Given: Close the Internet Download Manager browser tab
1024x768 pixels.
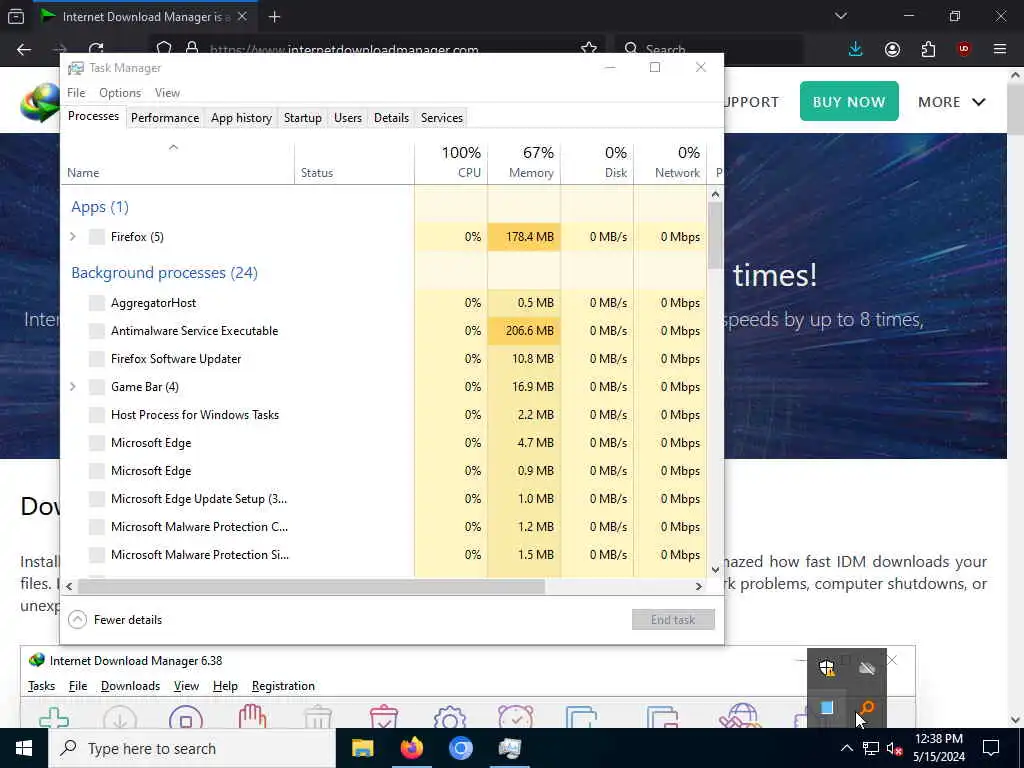Looking at the screenshot, I should (242, 17).
